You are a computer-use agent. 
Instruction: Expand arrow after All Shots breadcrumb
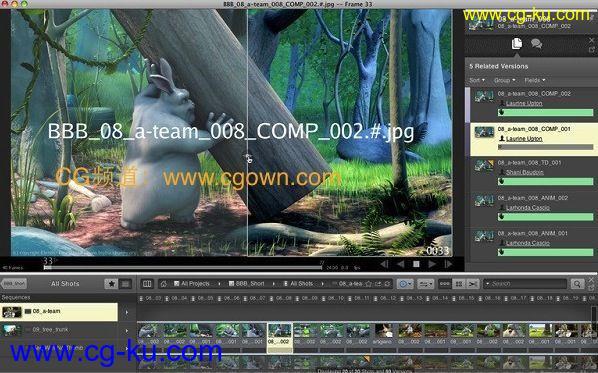tap(323, 284)
